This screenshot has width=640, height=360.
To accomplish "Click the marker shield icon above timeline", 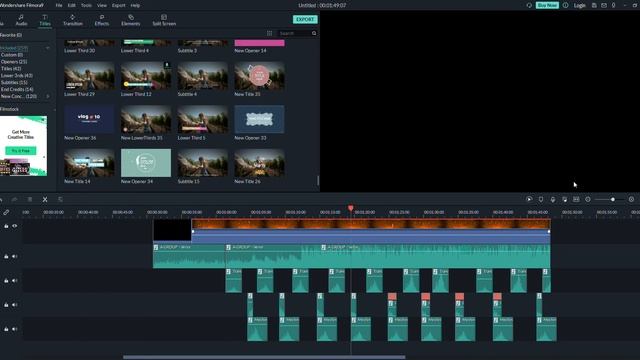I will 541,199.
